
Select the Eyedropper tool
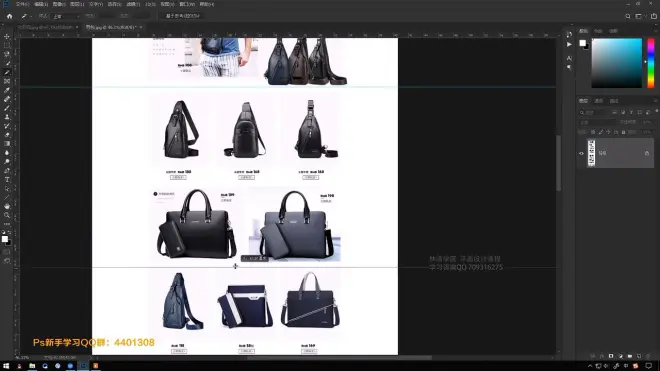[7, 90]
